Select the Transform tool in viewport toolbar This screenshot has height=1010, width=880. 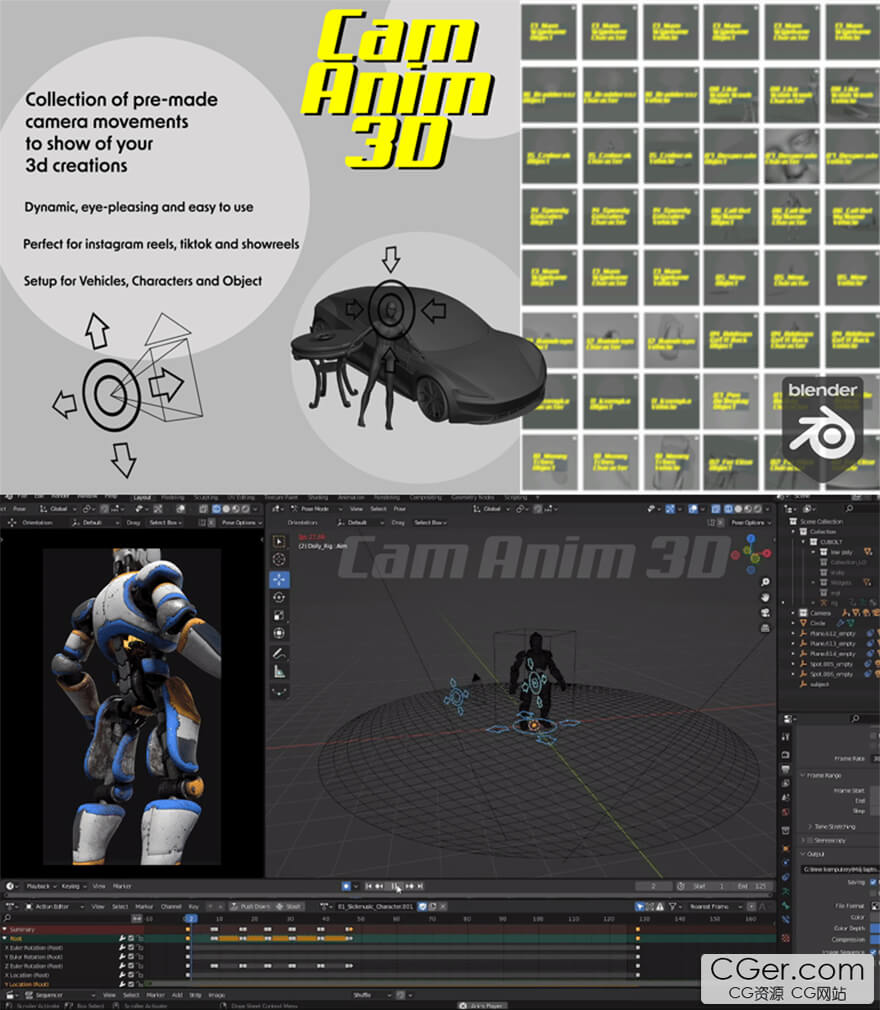point(279,633)
